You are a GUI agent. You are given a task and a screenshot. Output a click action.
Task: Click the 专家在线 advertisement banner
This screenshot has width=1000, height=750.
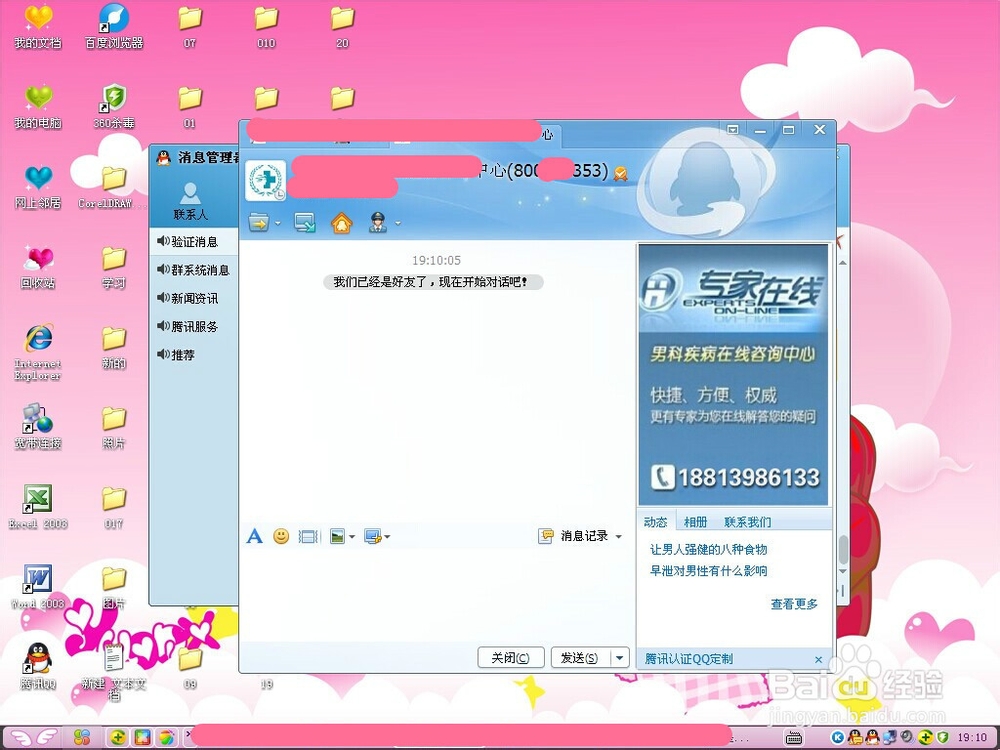point(733,375)
